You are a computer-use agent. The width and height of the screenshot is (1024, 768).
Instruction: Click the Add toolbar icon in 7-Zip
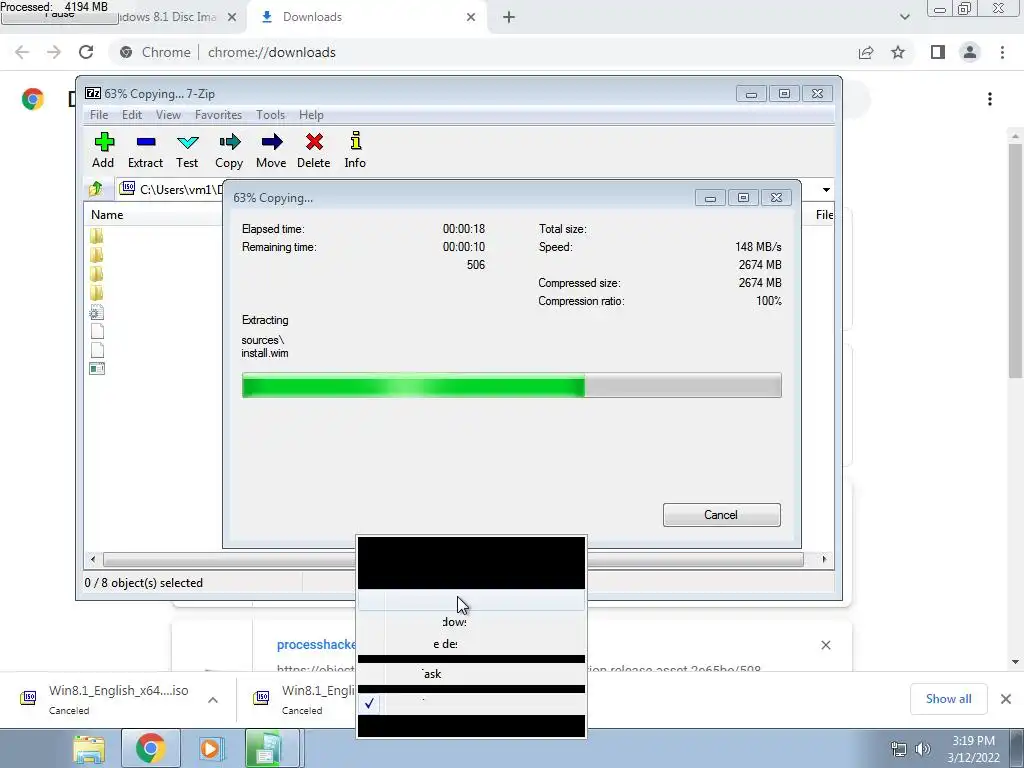103,150
